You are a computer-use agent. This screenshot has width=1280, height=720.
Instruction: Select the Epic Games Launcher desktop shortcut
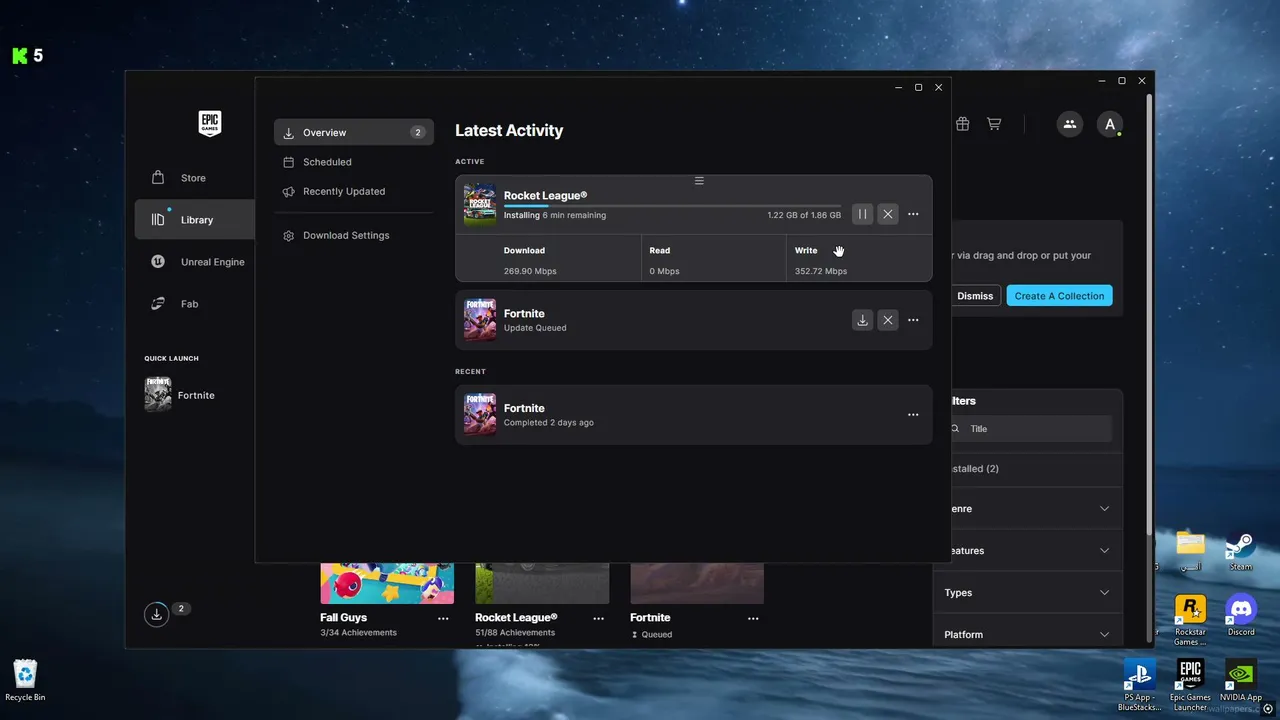point(1190,685)
